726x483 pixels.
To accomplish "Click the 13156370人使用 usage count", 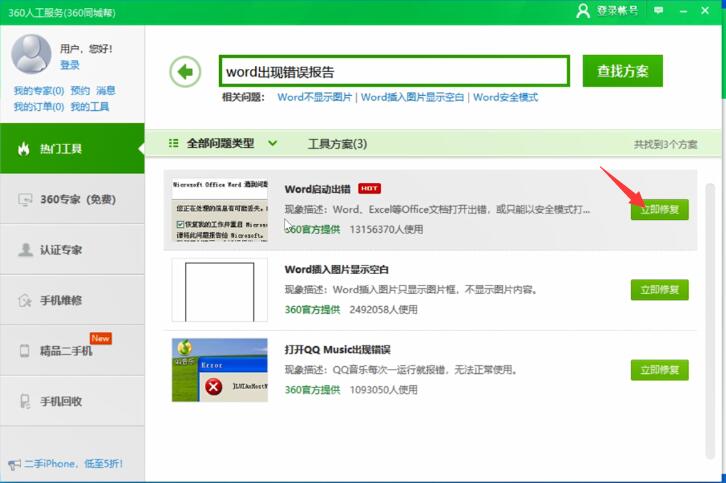I will point(386,229).
